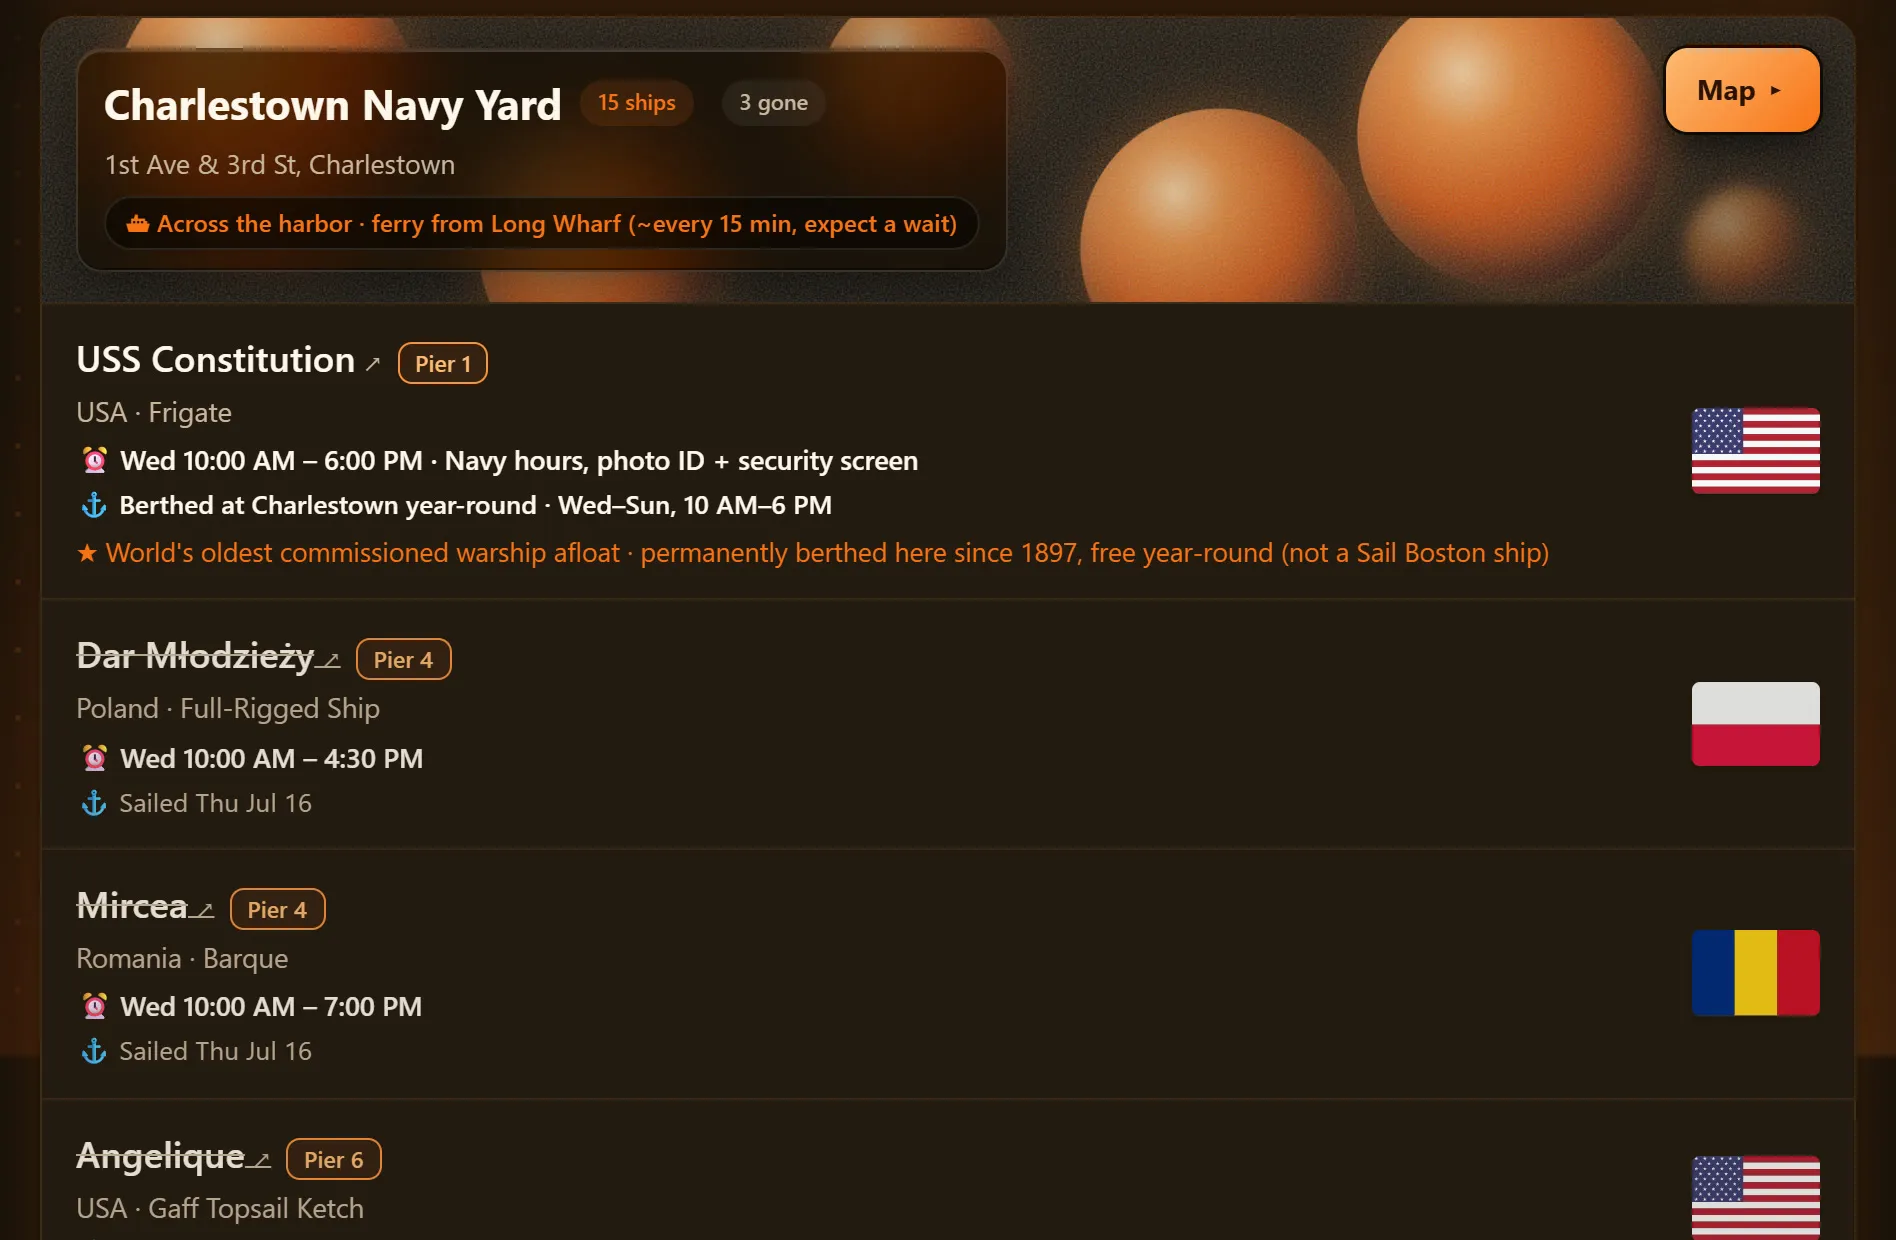1896x1240 pixels.
Task: Open the USS Constitution ship title
Action: 216,360
